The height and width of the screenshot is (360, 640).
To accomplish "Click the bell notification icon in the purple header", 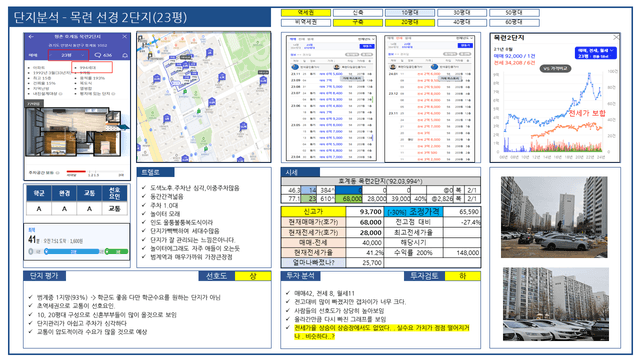I will (x=125, y=55).
